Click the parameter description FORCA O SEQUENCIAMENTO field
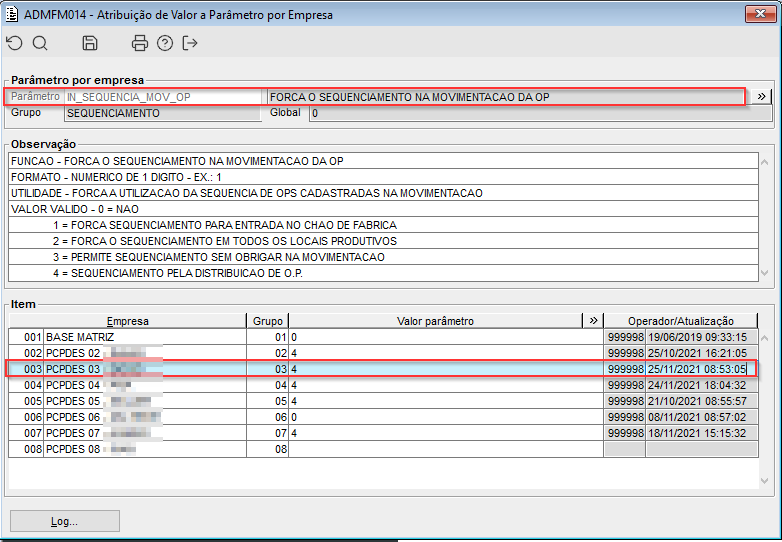782x542 pixels. [x=506, y=97]
